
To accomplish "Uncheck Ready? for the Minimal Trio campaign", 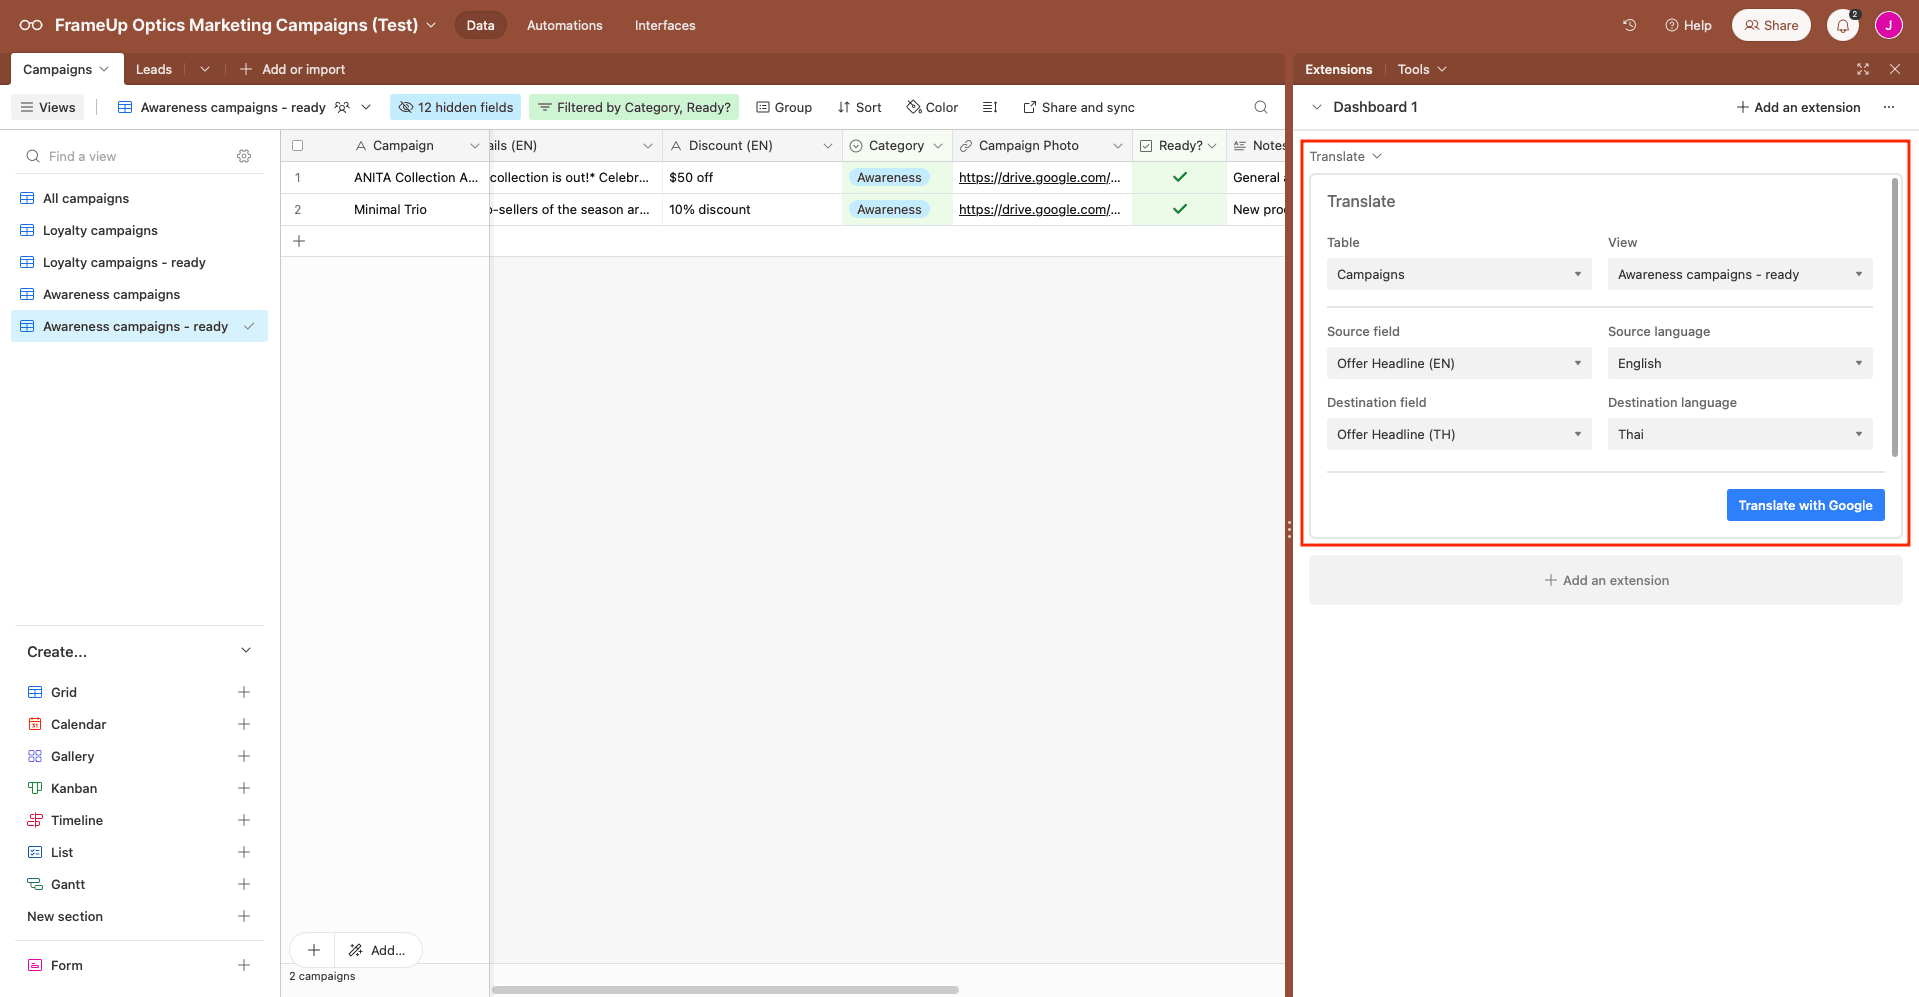I will pyautogui.click(x=1179, y=209).
